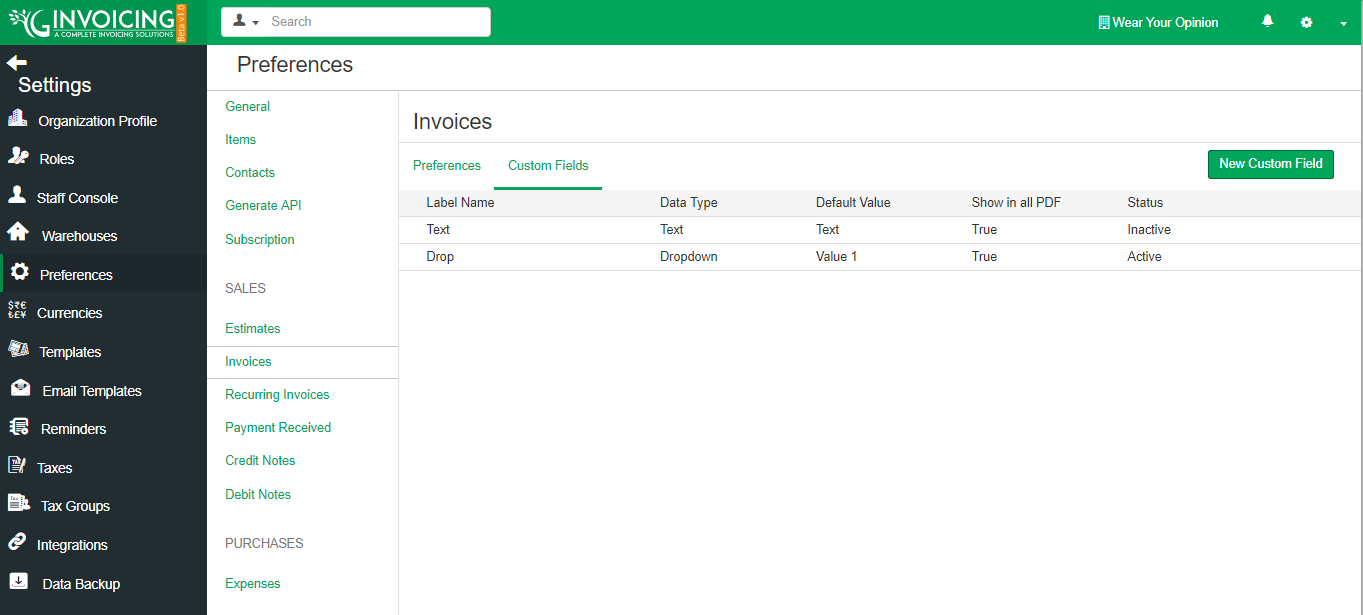Click the Tax Groups icon

pyautogui.click(x=19, y=503)
